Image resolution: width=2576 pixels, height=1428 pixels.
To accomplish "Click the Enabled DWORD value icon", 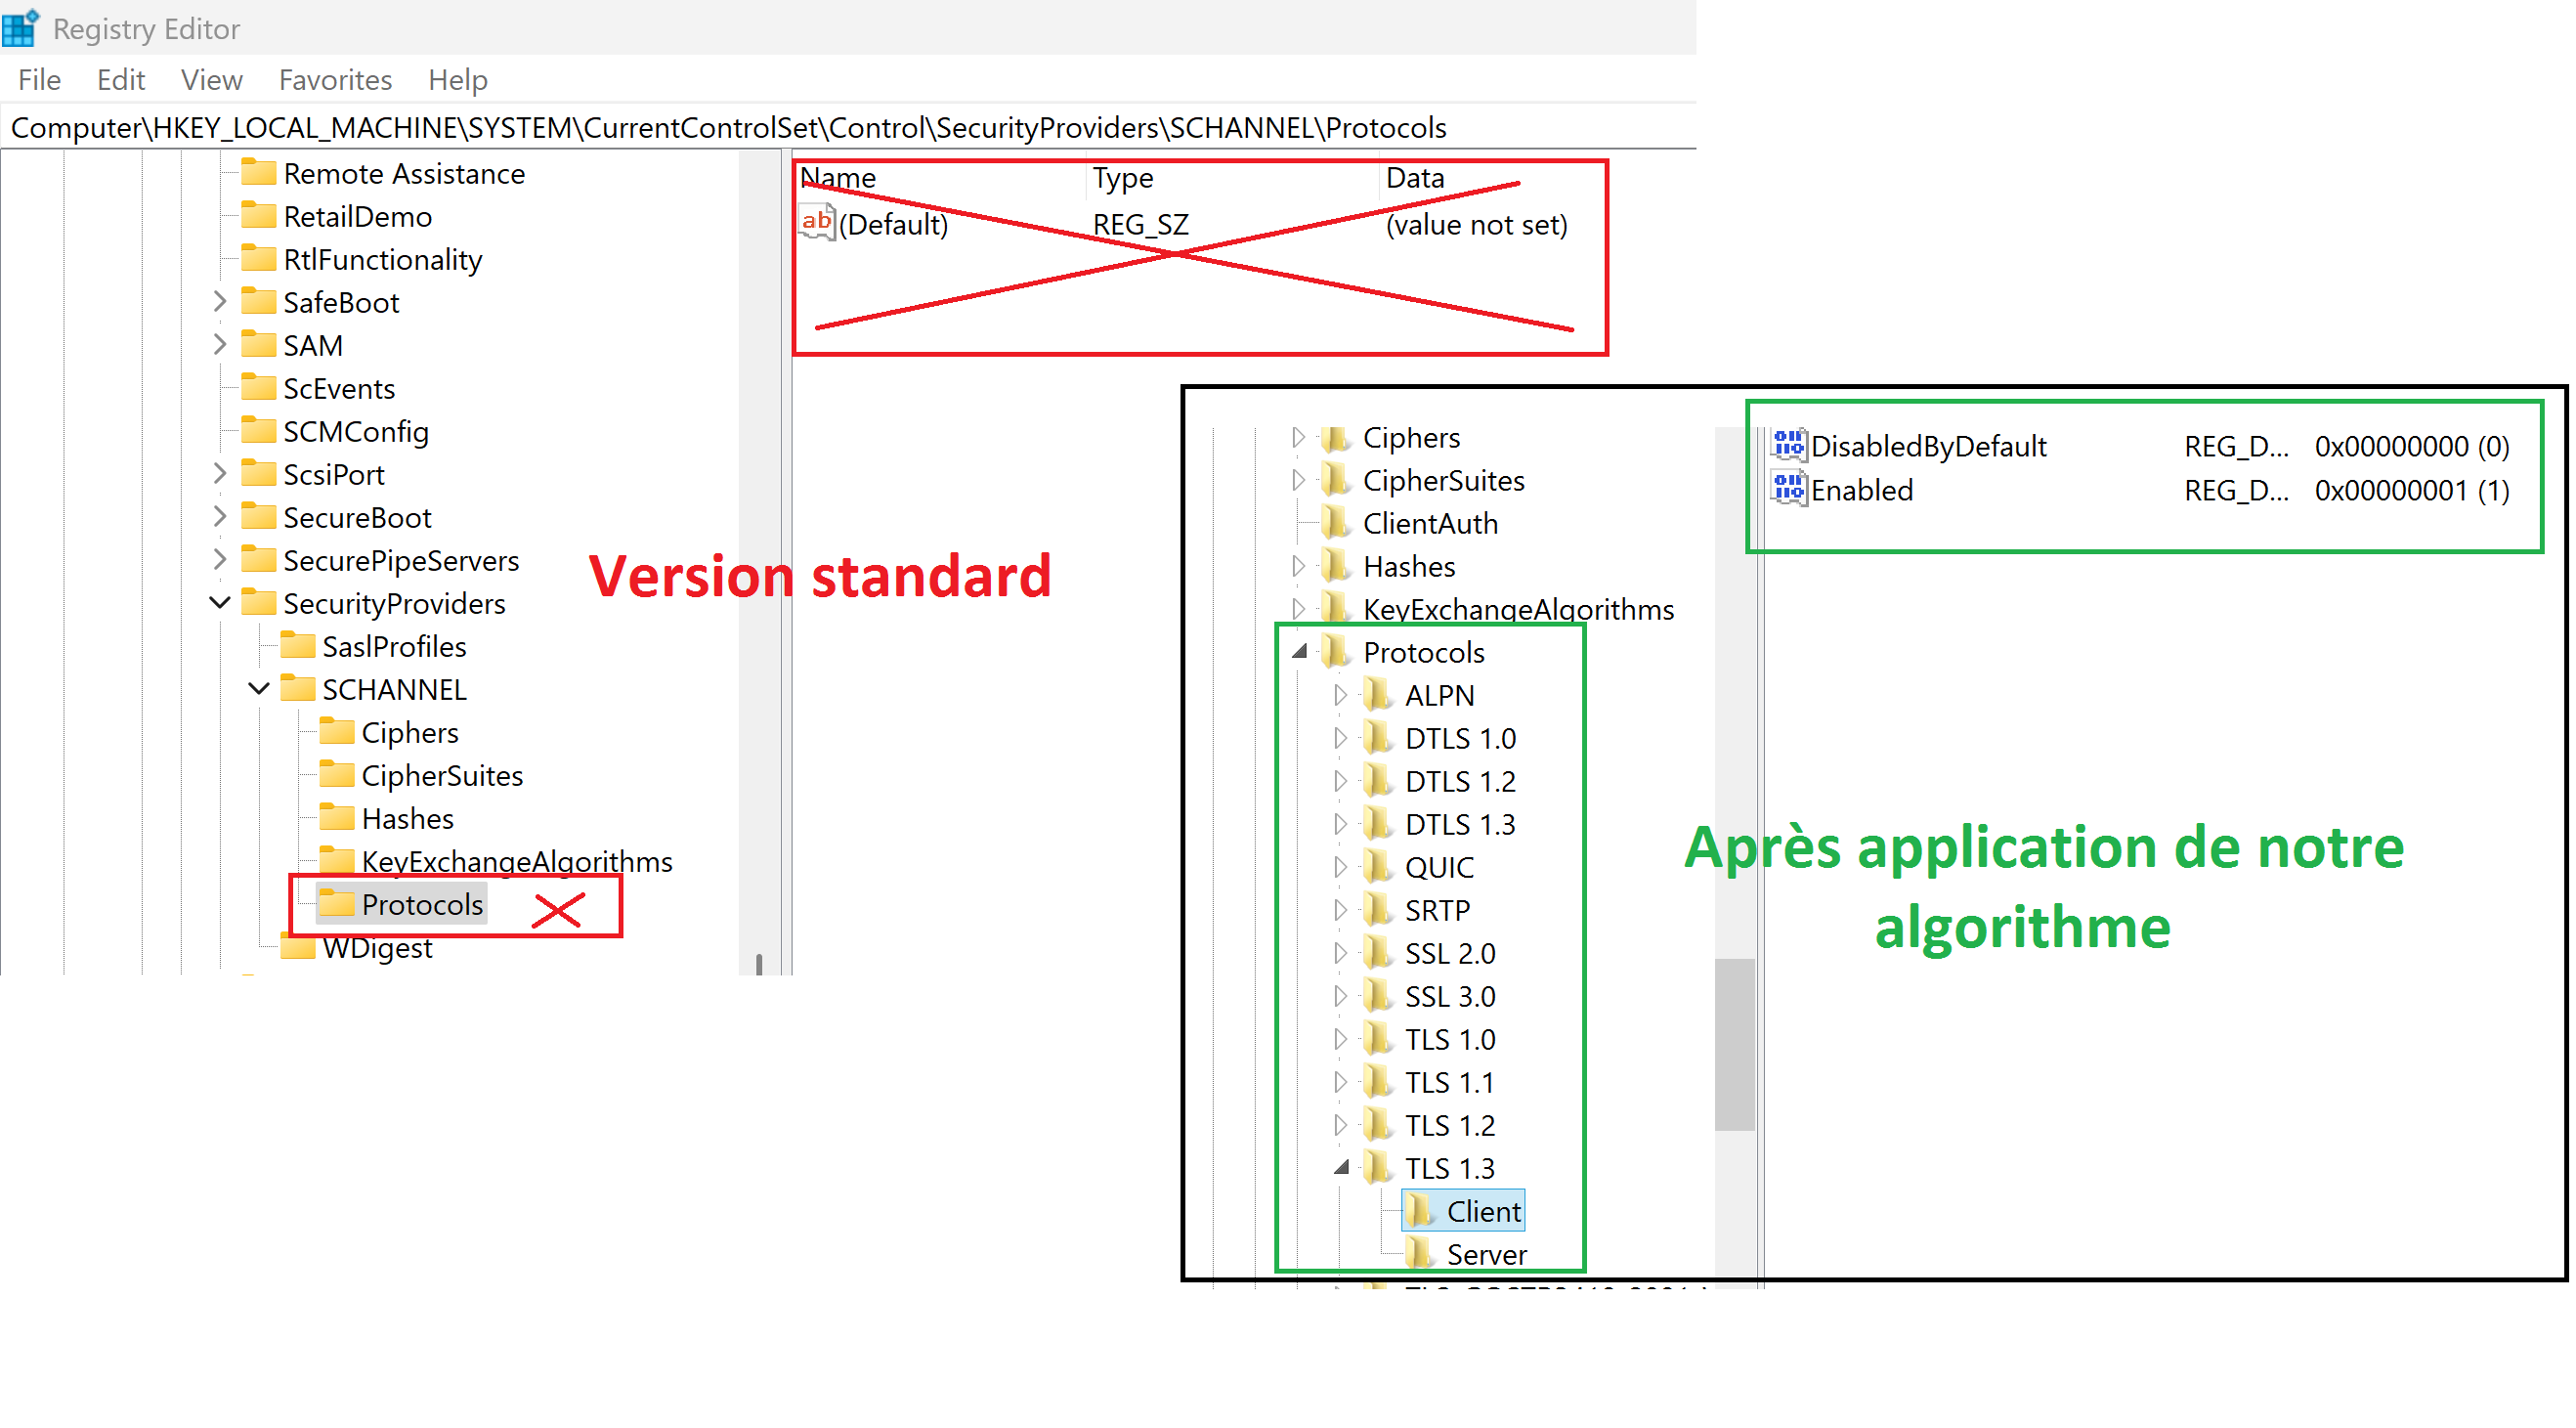I will [1789, 489].
